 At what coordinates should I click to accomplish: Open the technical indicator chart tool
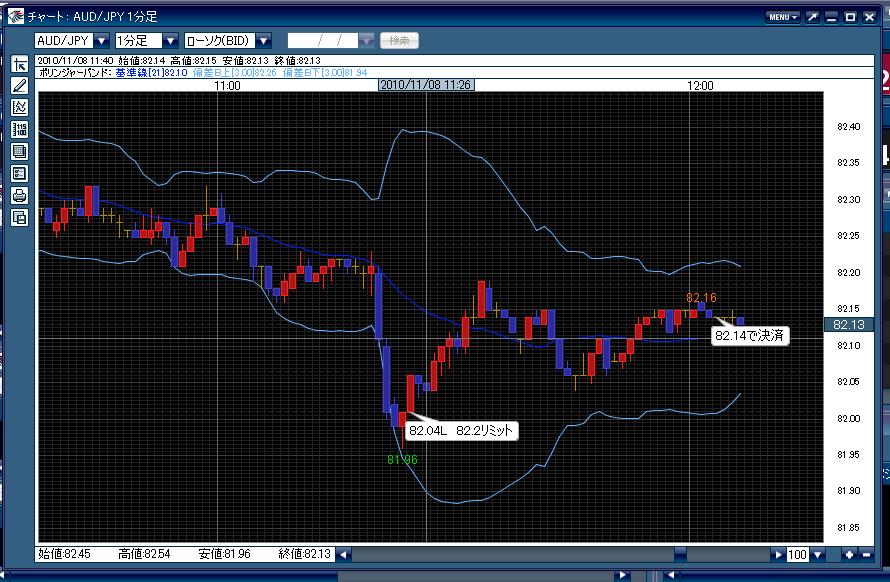19,107
